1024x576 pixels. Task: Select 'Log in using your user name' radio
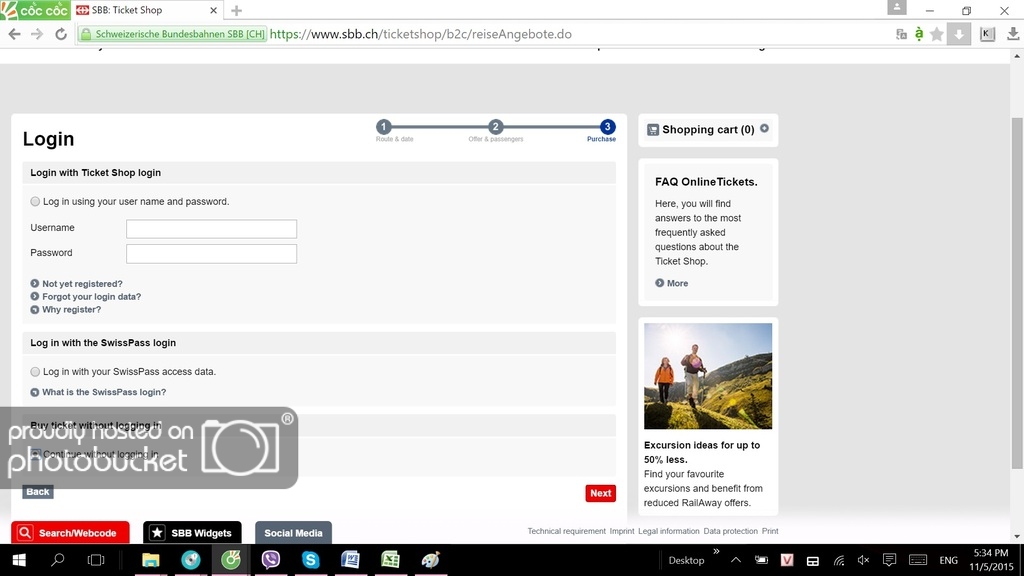35,202
